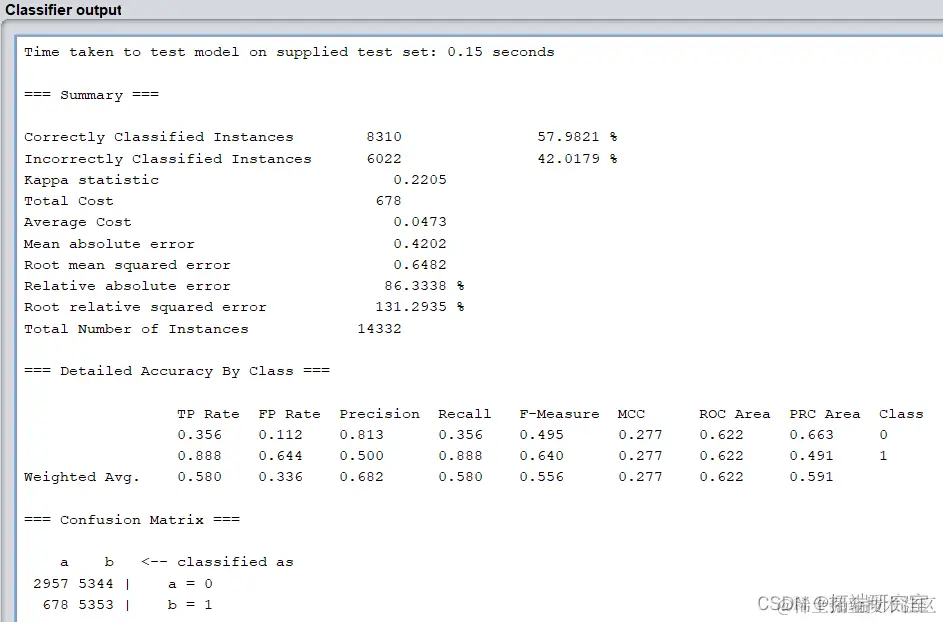
Task: Click the weighted F-Measure 0.556
Action: [541, 477]
